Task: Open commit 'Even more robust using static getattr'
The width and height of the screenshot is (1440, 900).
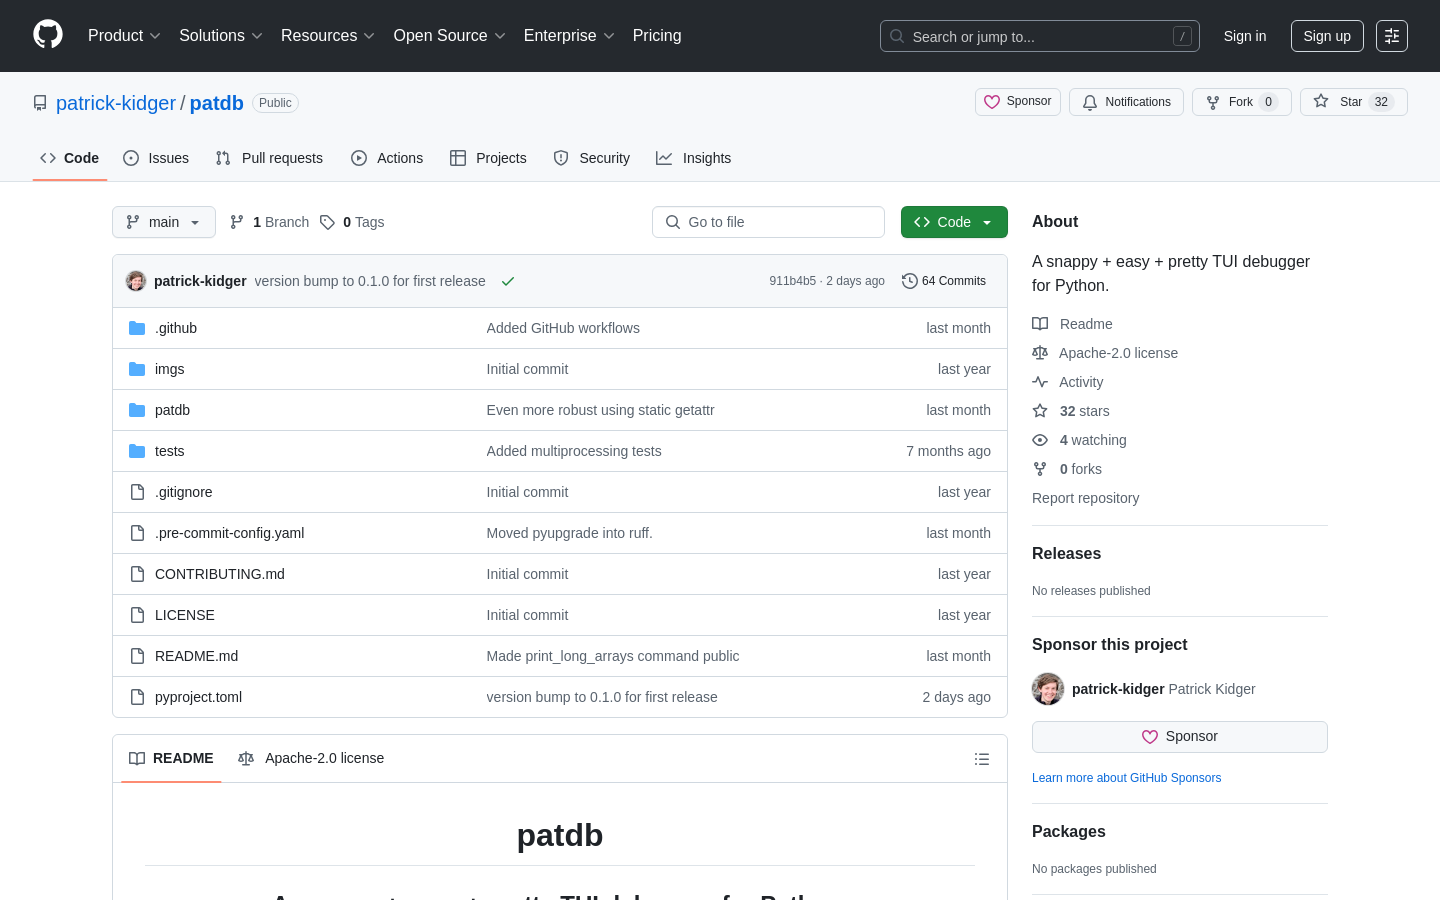Action: 600,410
